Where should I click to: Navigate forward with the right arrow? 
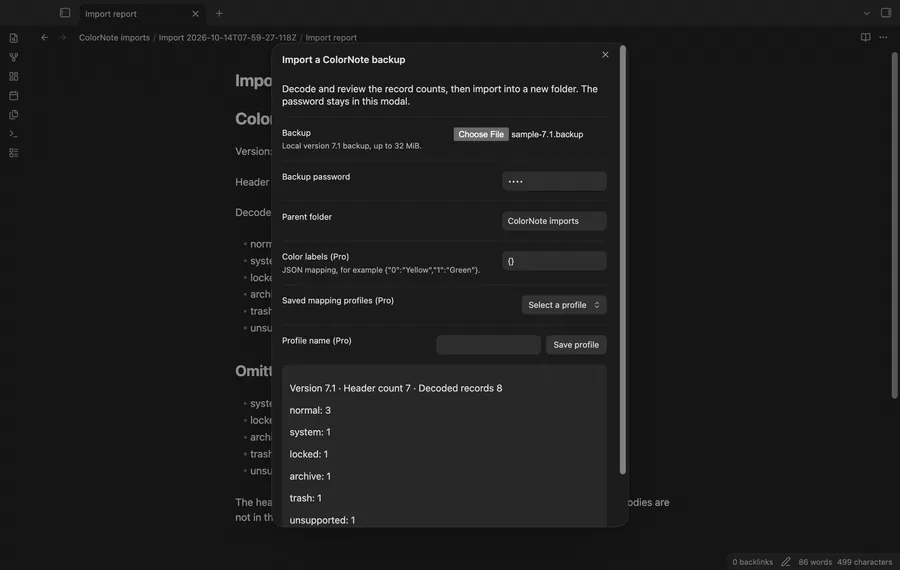click(63, 37)
